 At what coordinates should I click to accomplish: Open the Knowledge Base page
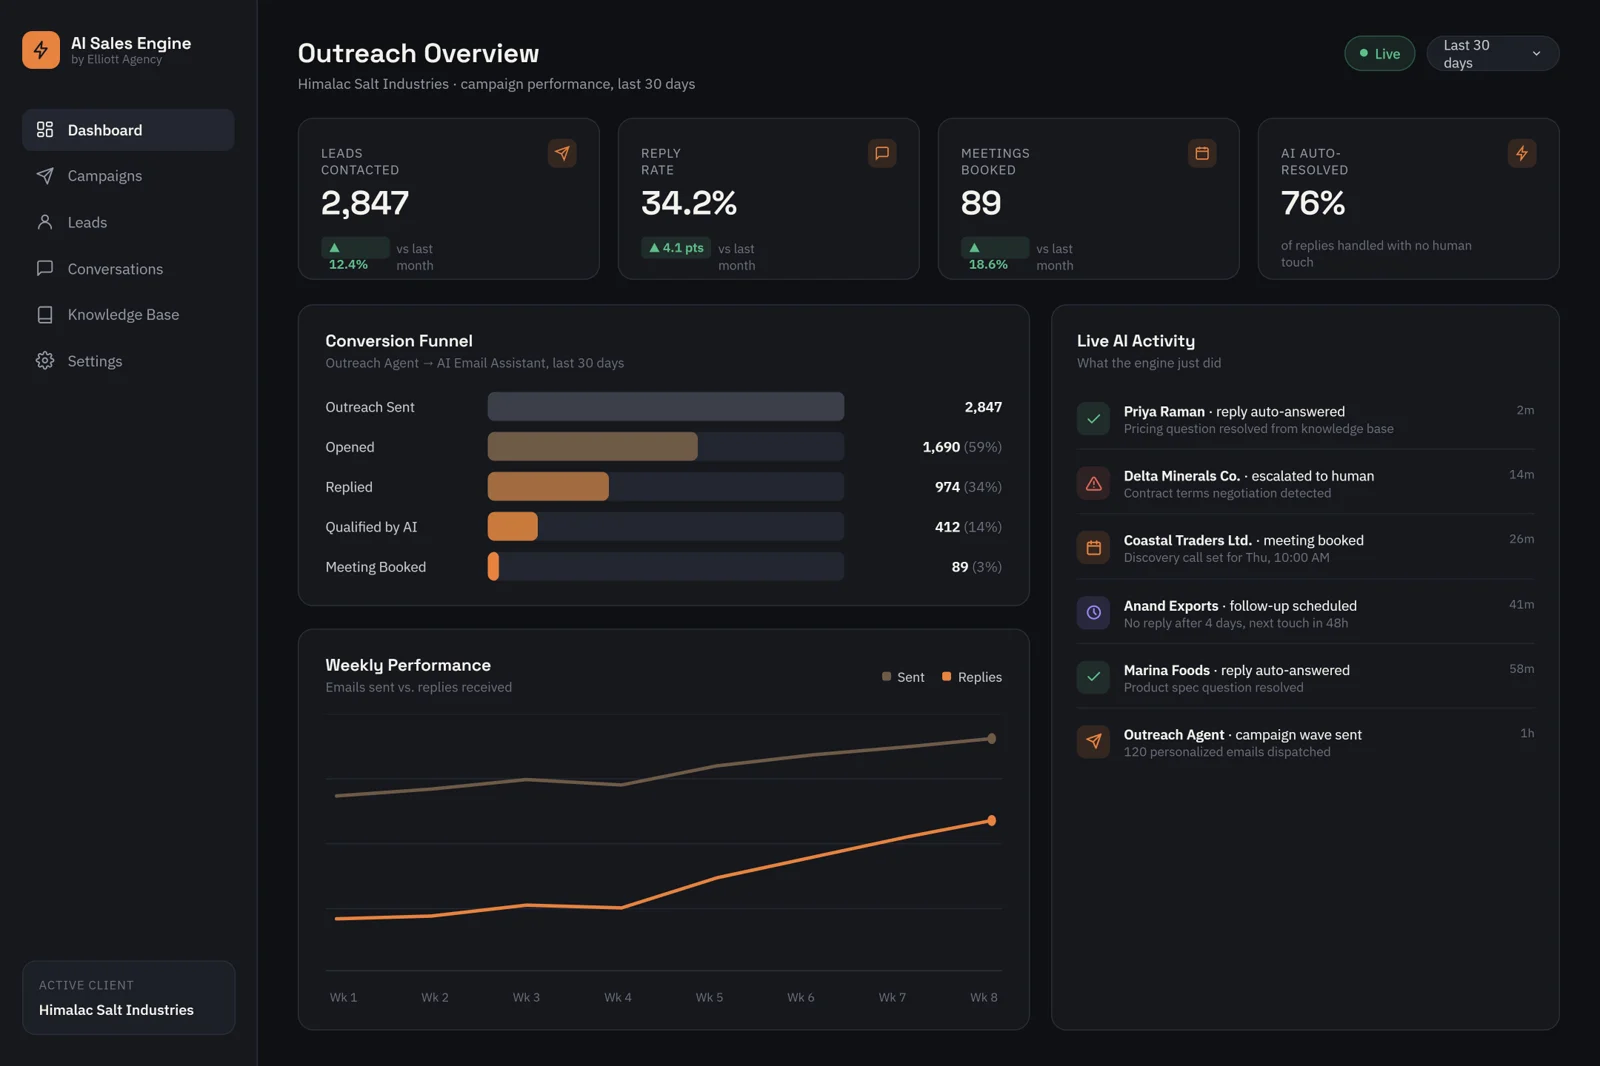tap(128, 314)
